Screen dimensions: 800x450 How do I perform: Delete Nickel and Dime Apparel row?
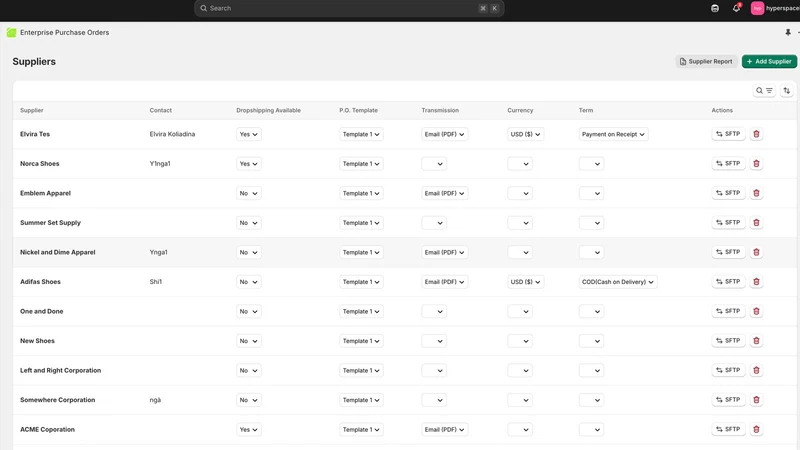(756, 252)
